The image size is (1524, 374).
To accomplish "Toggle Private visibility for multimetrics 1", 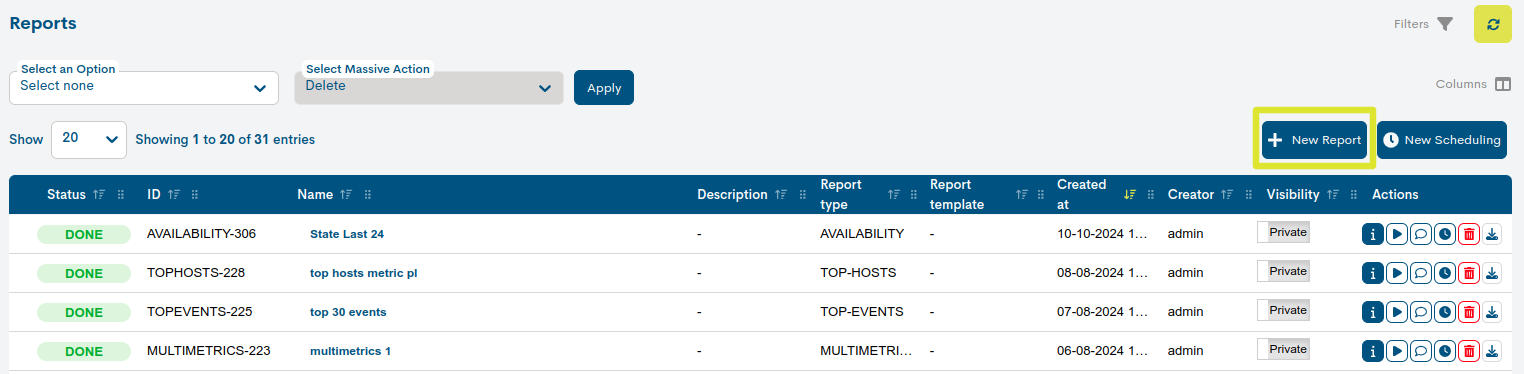I will [x=1283, y=349].
